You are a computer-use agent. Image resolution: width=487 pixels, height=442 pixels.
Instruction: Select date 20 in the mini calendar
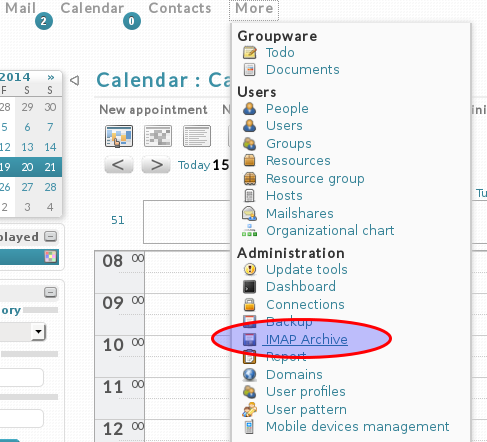[27, 167]
